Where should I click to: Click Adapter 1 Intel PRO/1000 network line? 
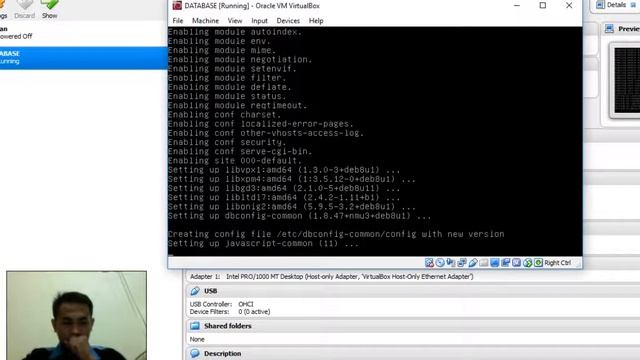[x=332, y=277]
